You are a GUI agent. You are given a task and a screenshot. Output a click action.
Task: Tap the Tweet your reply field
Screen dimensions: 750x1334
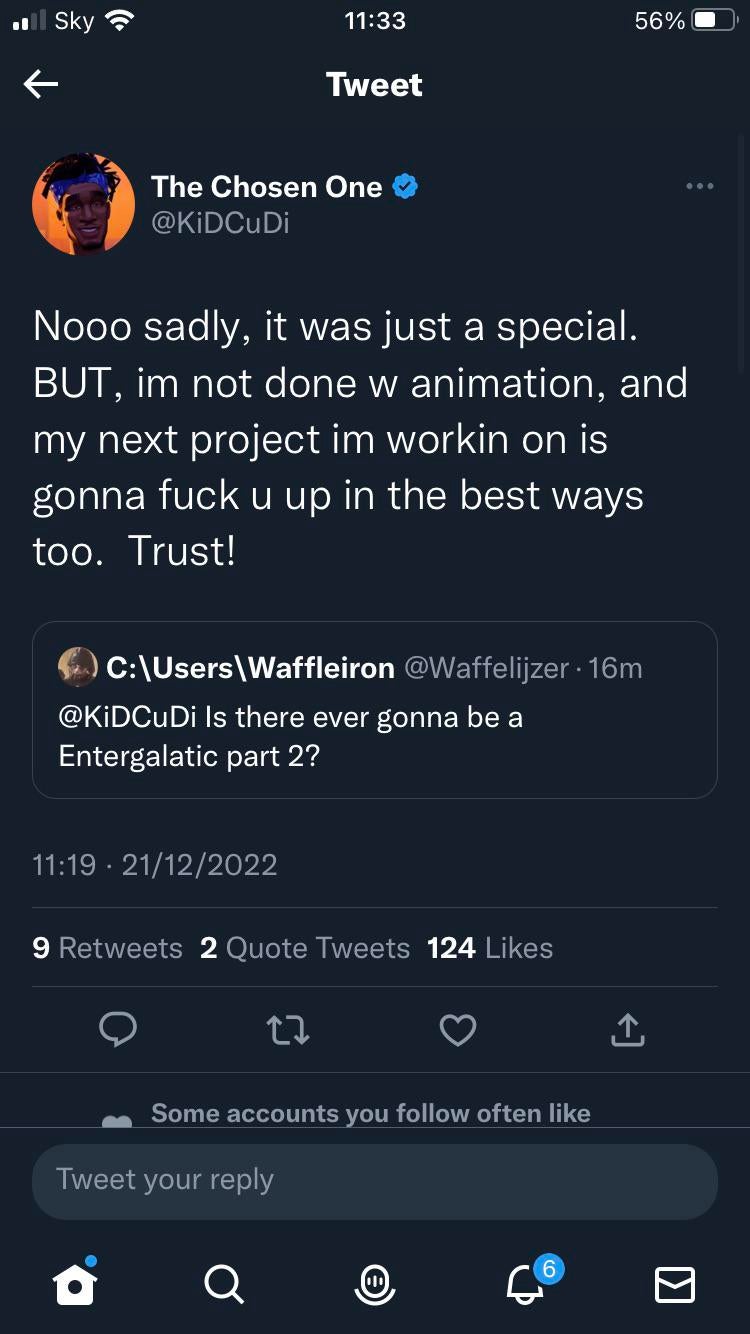[375, 1180]
